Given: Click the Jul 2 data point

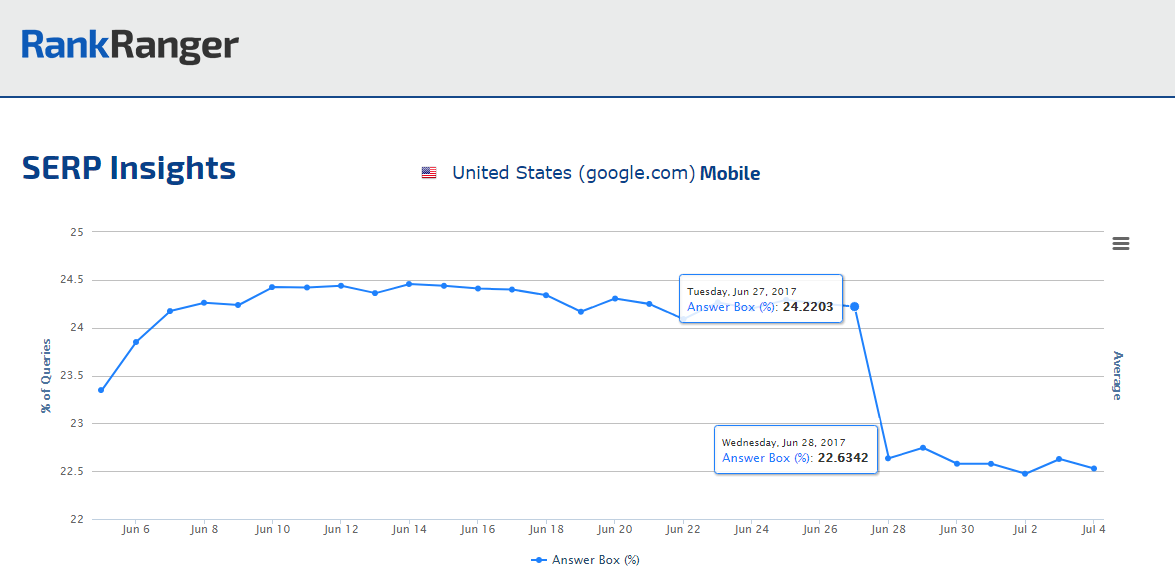Looking at the screenshot, I should coord(1025,473).
